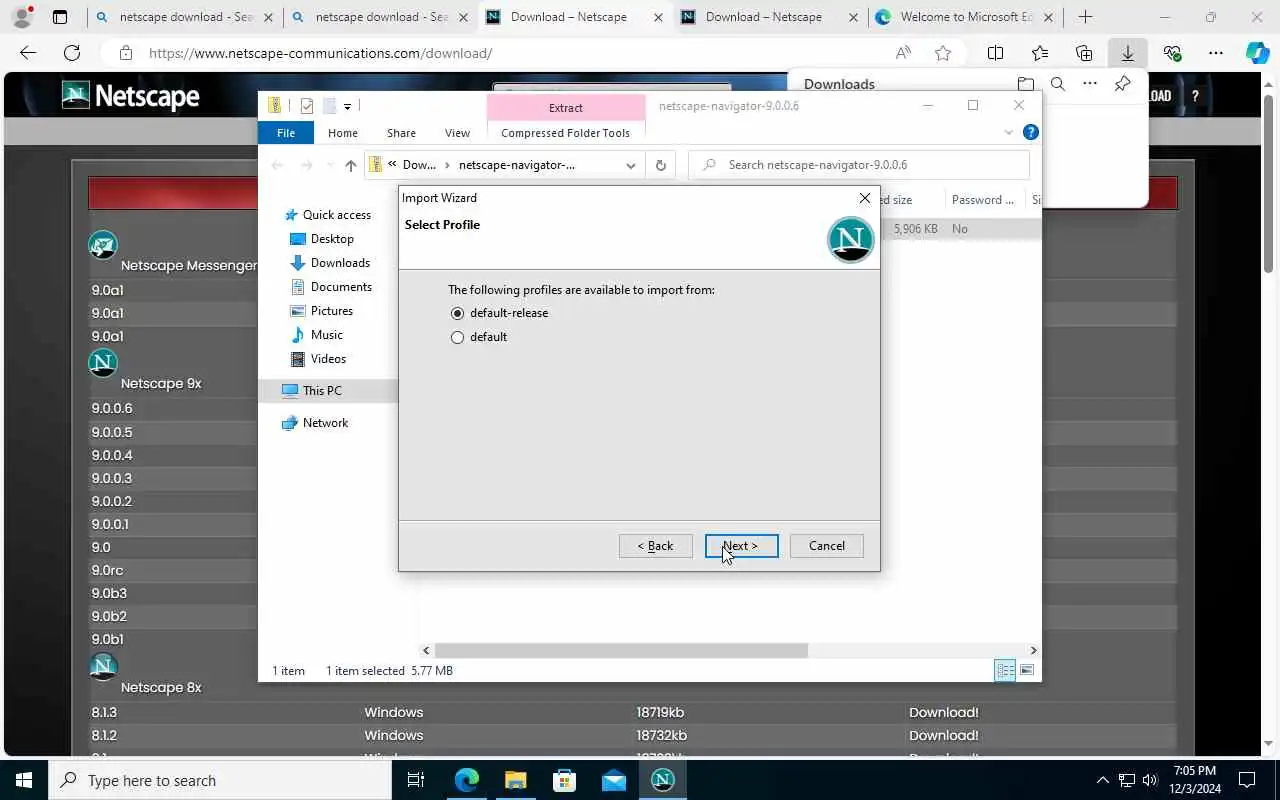1280x800 pixels.
Task: Open Edge Collections button
Action: pos(1083,53)
